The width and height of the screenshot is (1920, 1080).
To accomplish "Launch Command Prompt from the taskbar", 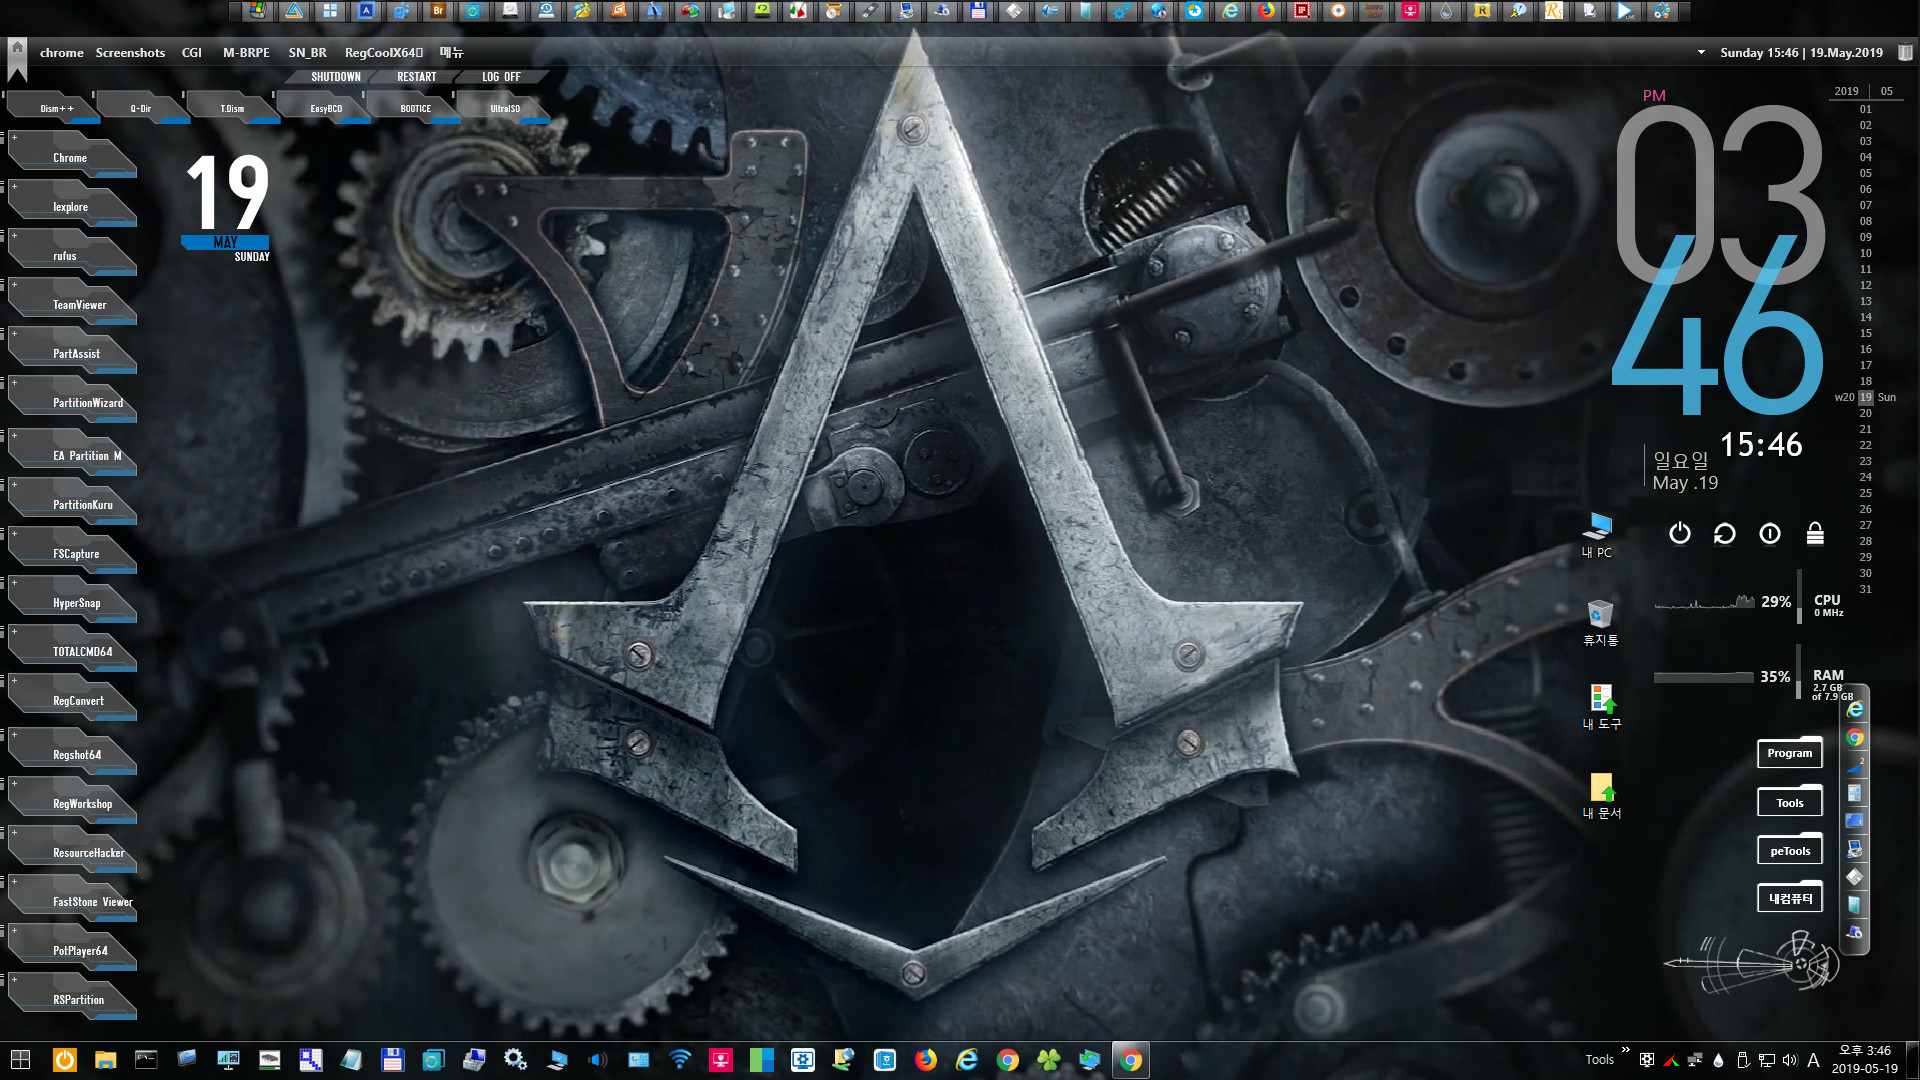I will [x=147, y=1060].
